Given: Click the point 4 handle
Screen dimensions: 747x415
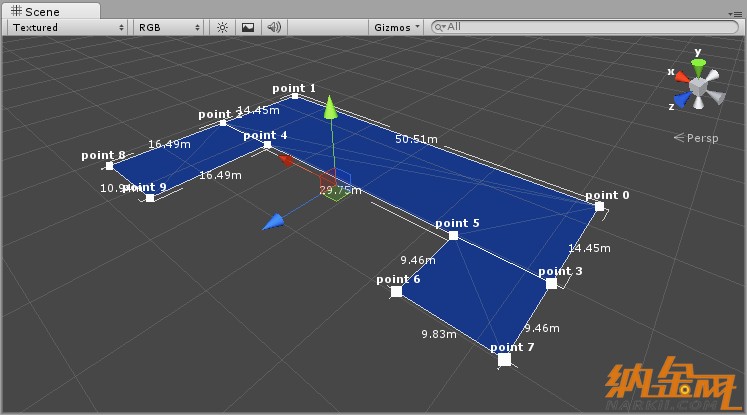Looking at the screenshot, I should click(x=267, y=144).
